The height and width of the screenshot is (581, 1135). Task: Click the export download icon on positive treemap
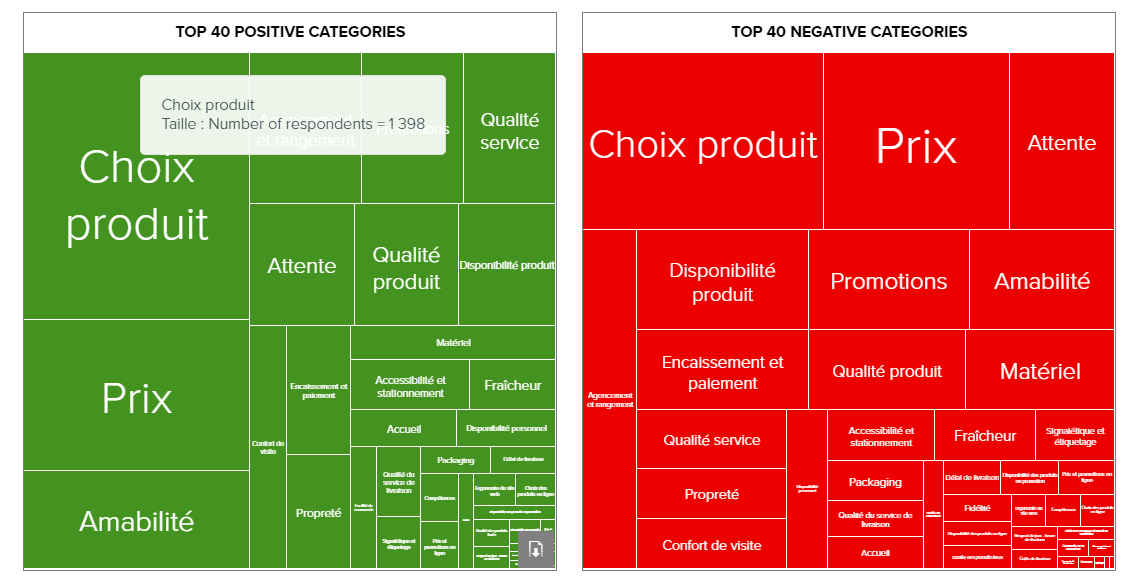[x=535, y=549]
